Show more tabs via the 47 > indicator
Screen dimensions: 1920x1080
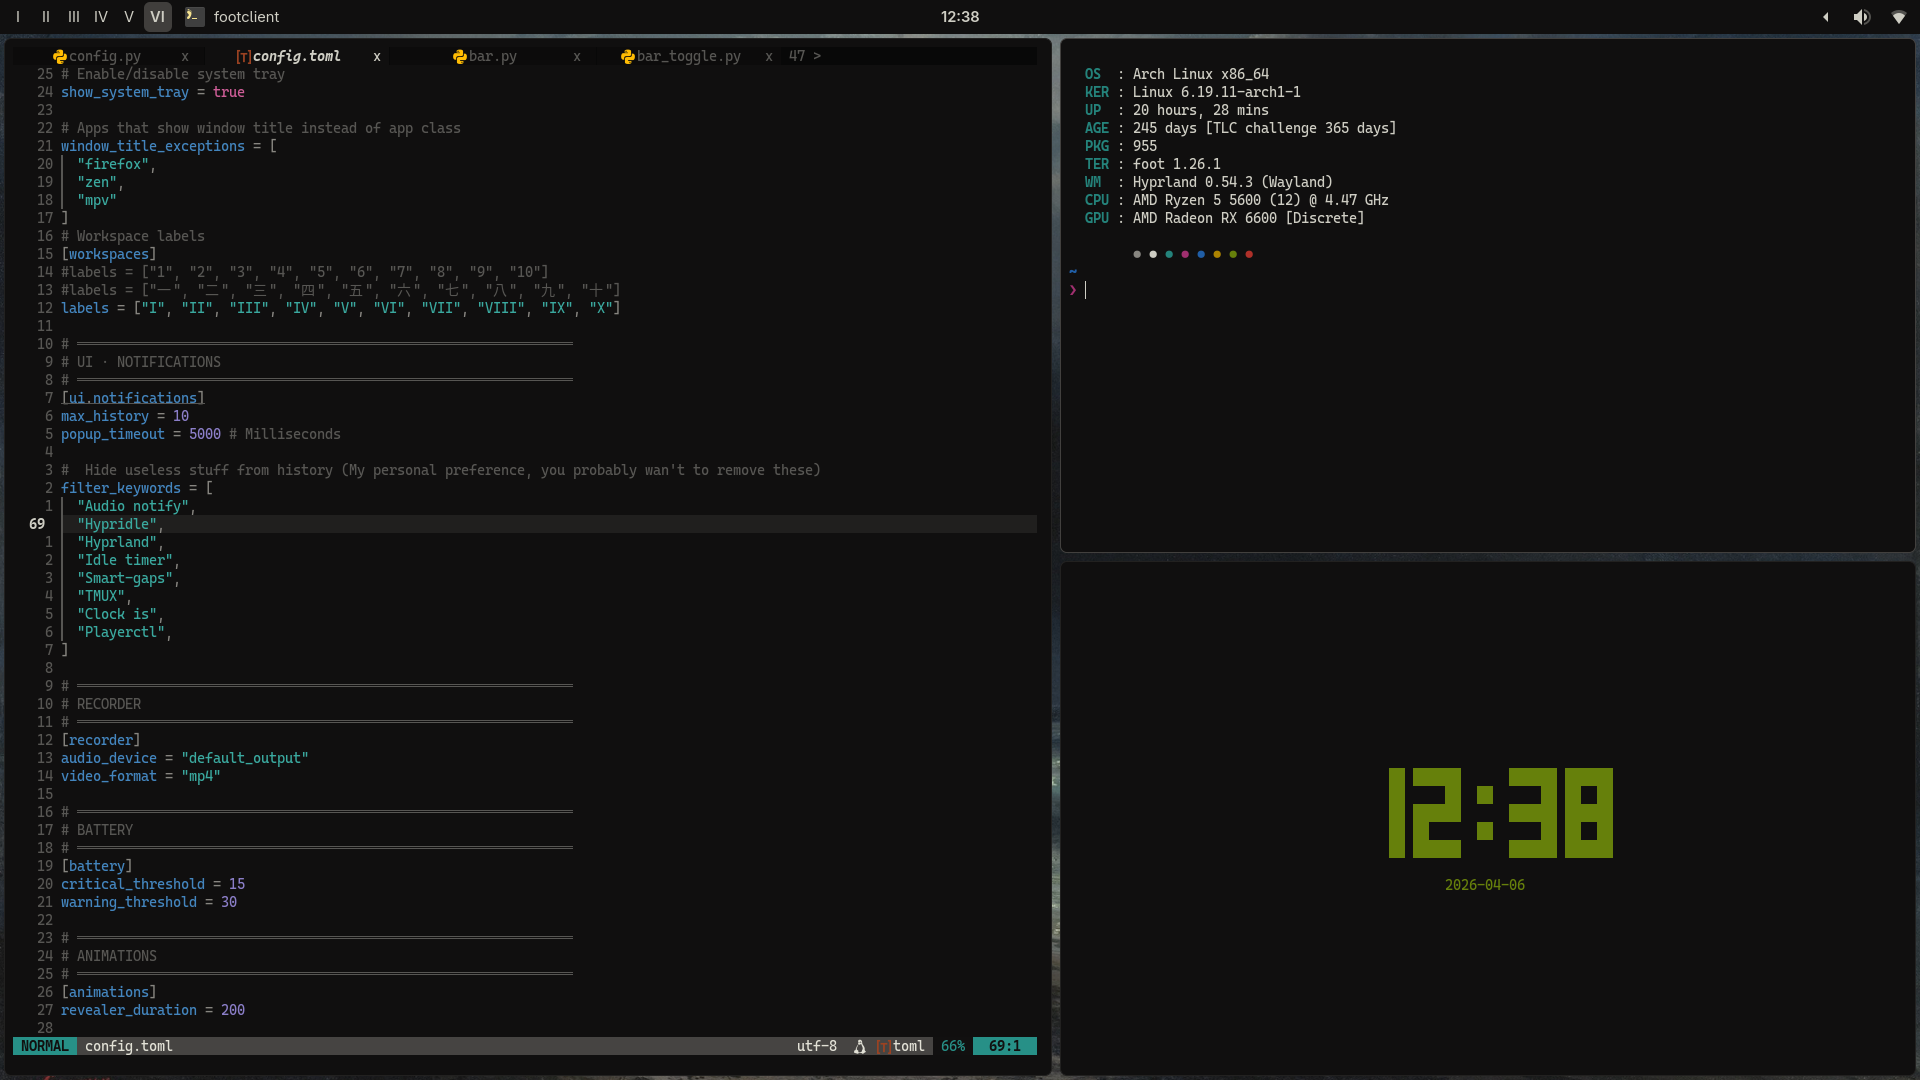pos(805,56)
